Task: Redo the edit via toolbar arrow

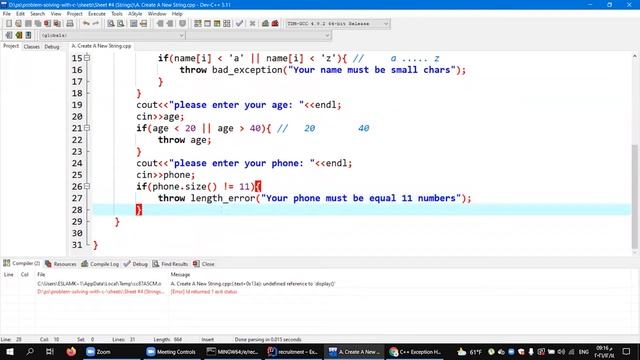Action: 96,24
